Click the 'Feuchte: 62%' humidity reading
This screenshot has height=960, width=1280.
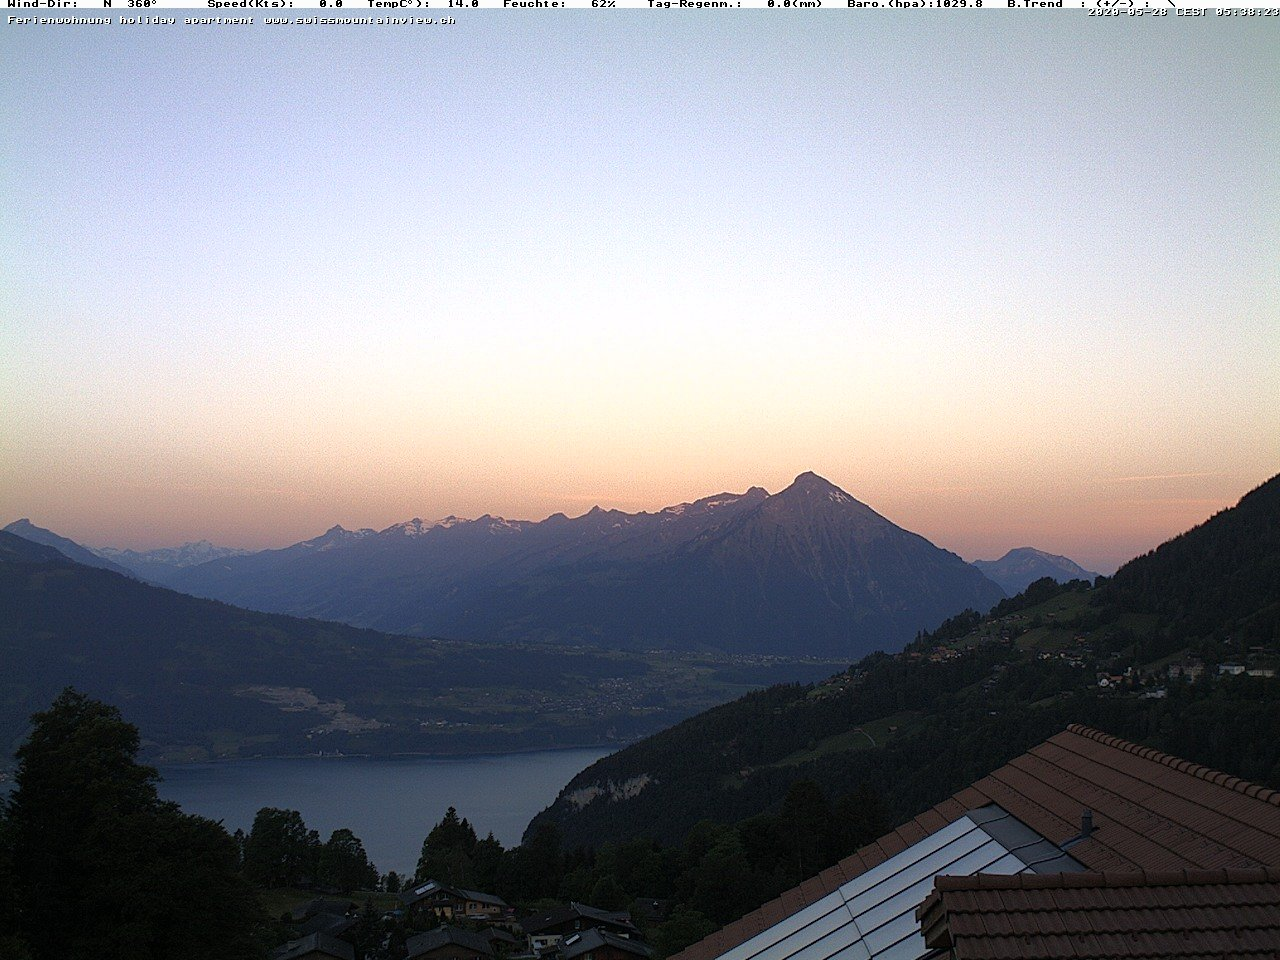[559, 4]
